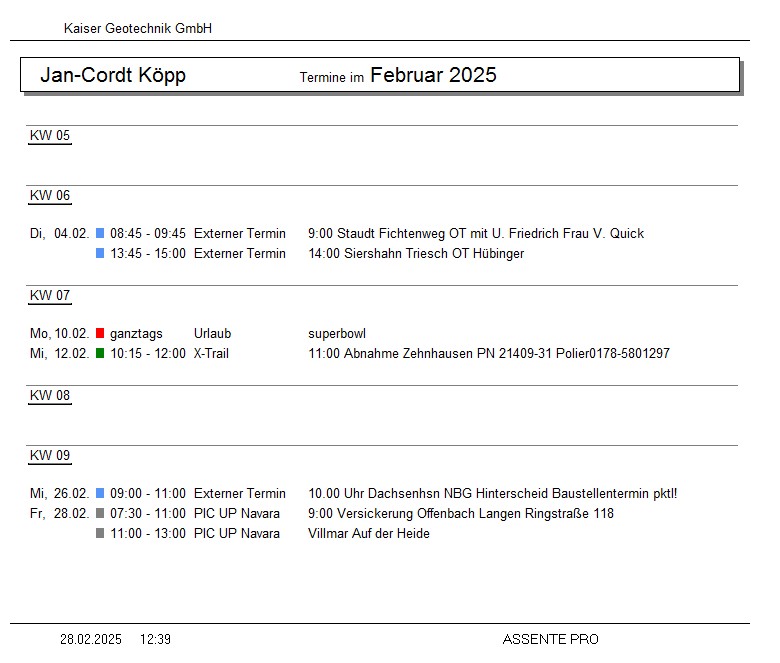
Task: Select the KW 07 week header
Action: [50, 296]
